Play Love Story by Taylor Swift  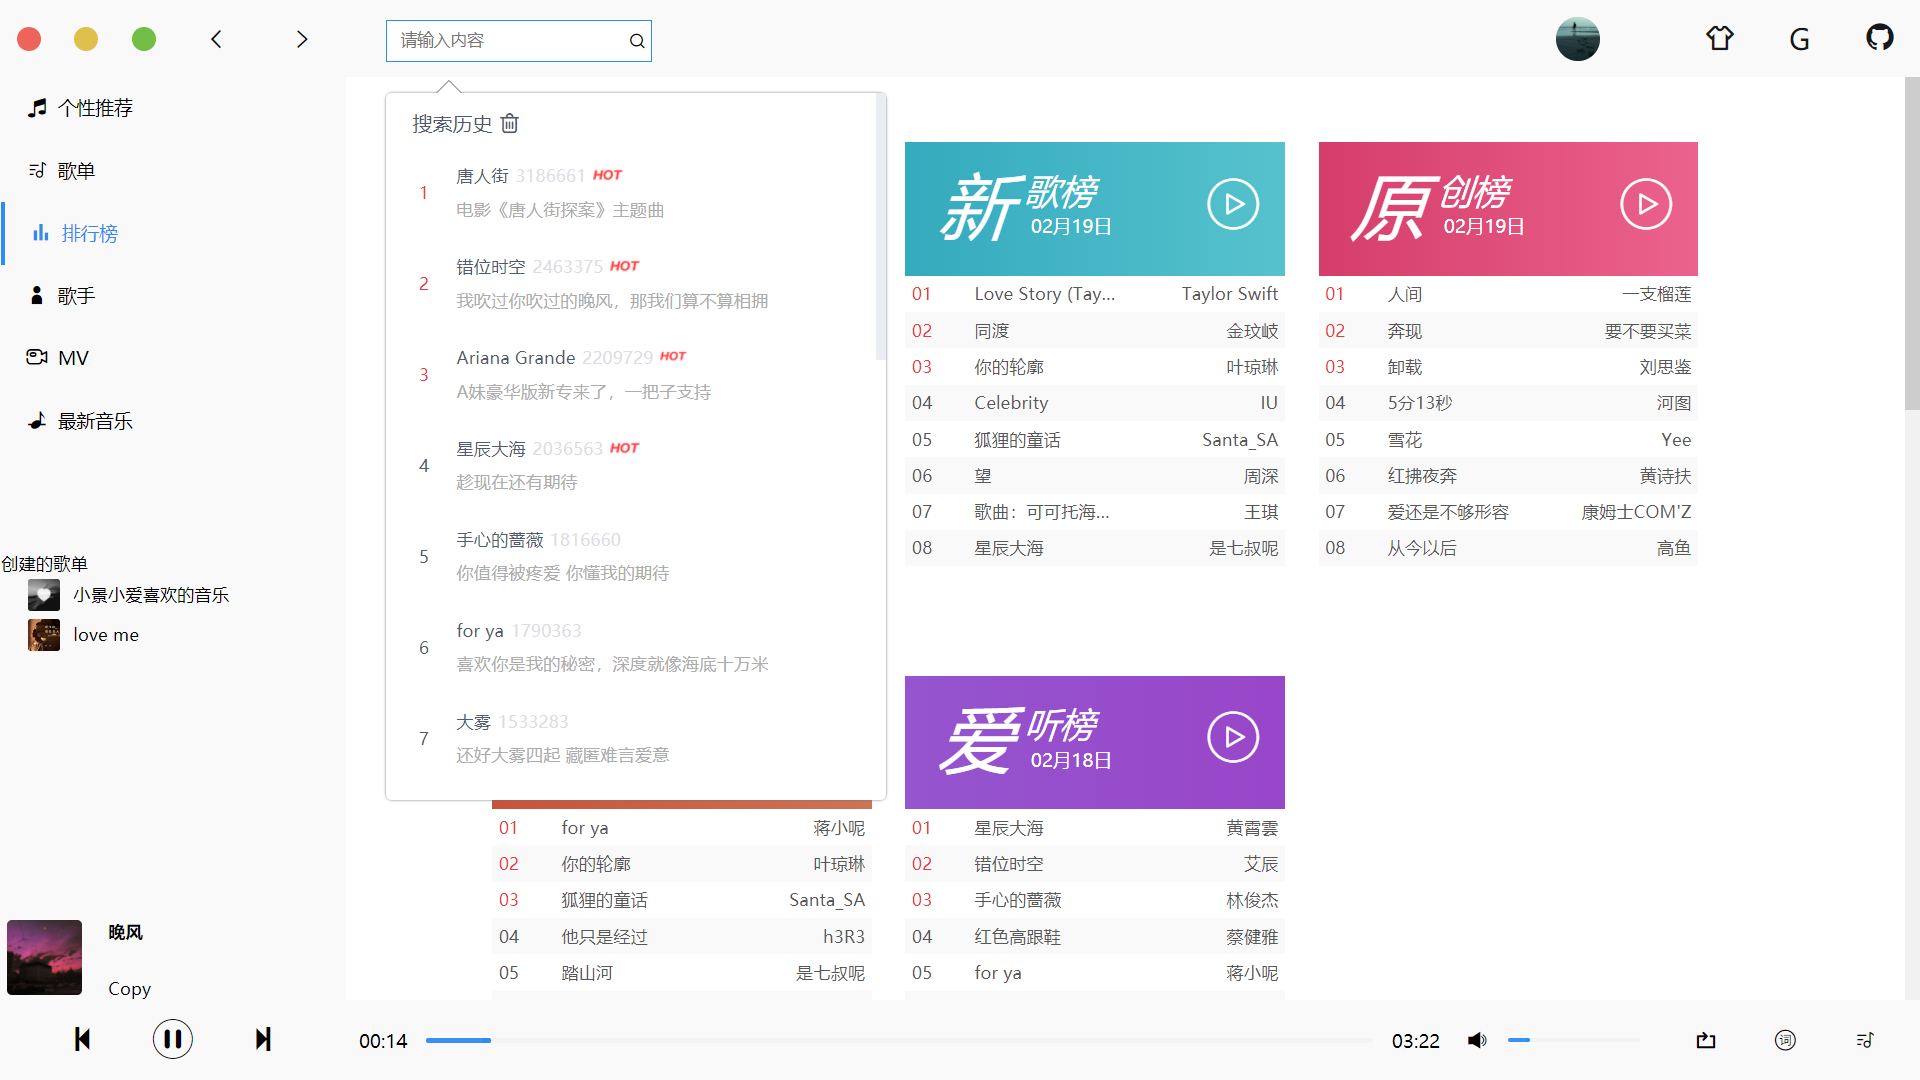[x=1095, y=294]
